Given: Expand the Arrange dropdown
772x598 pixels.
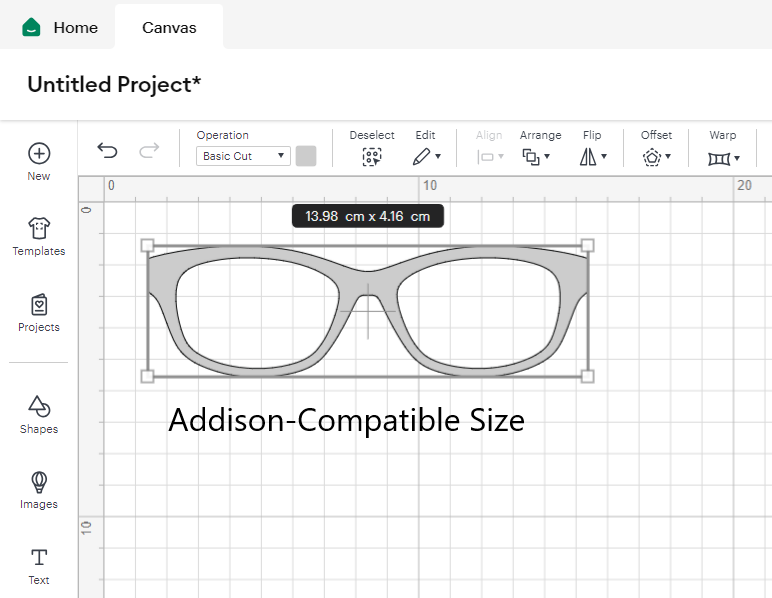Looking at the screenshot, I should tap(537, 157).
